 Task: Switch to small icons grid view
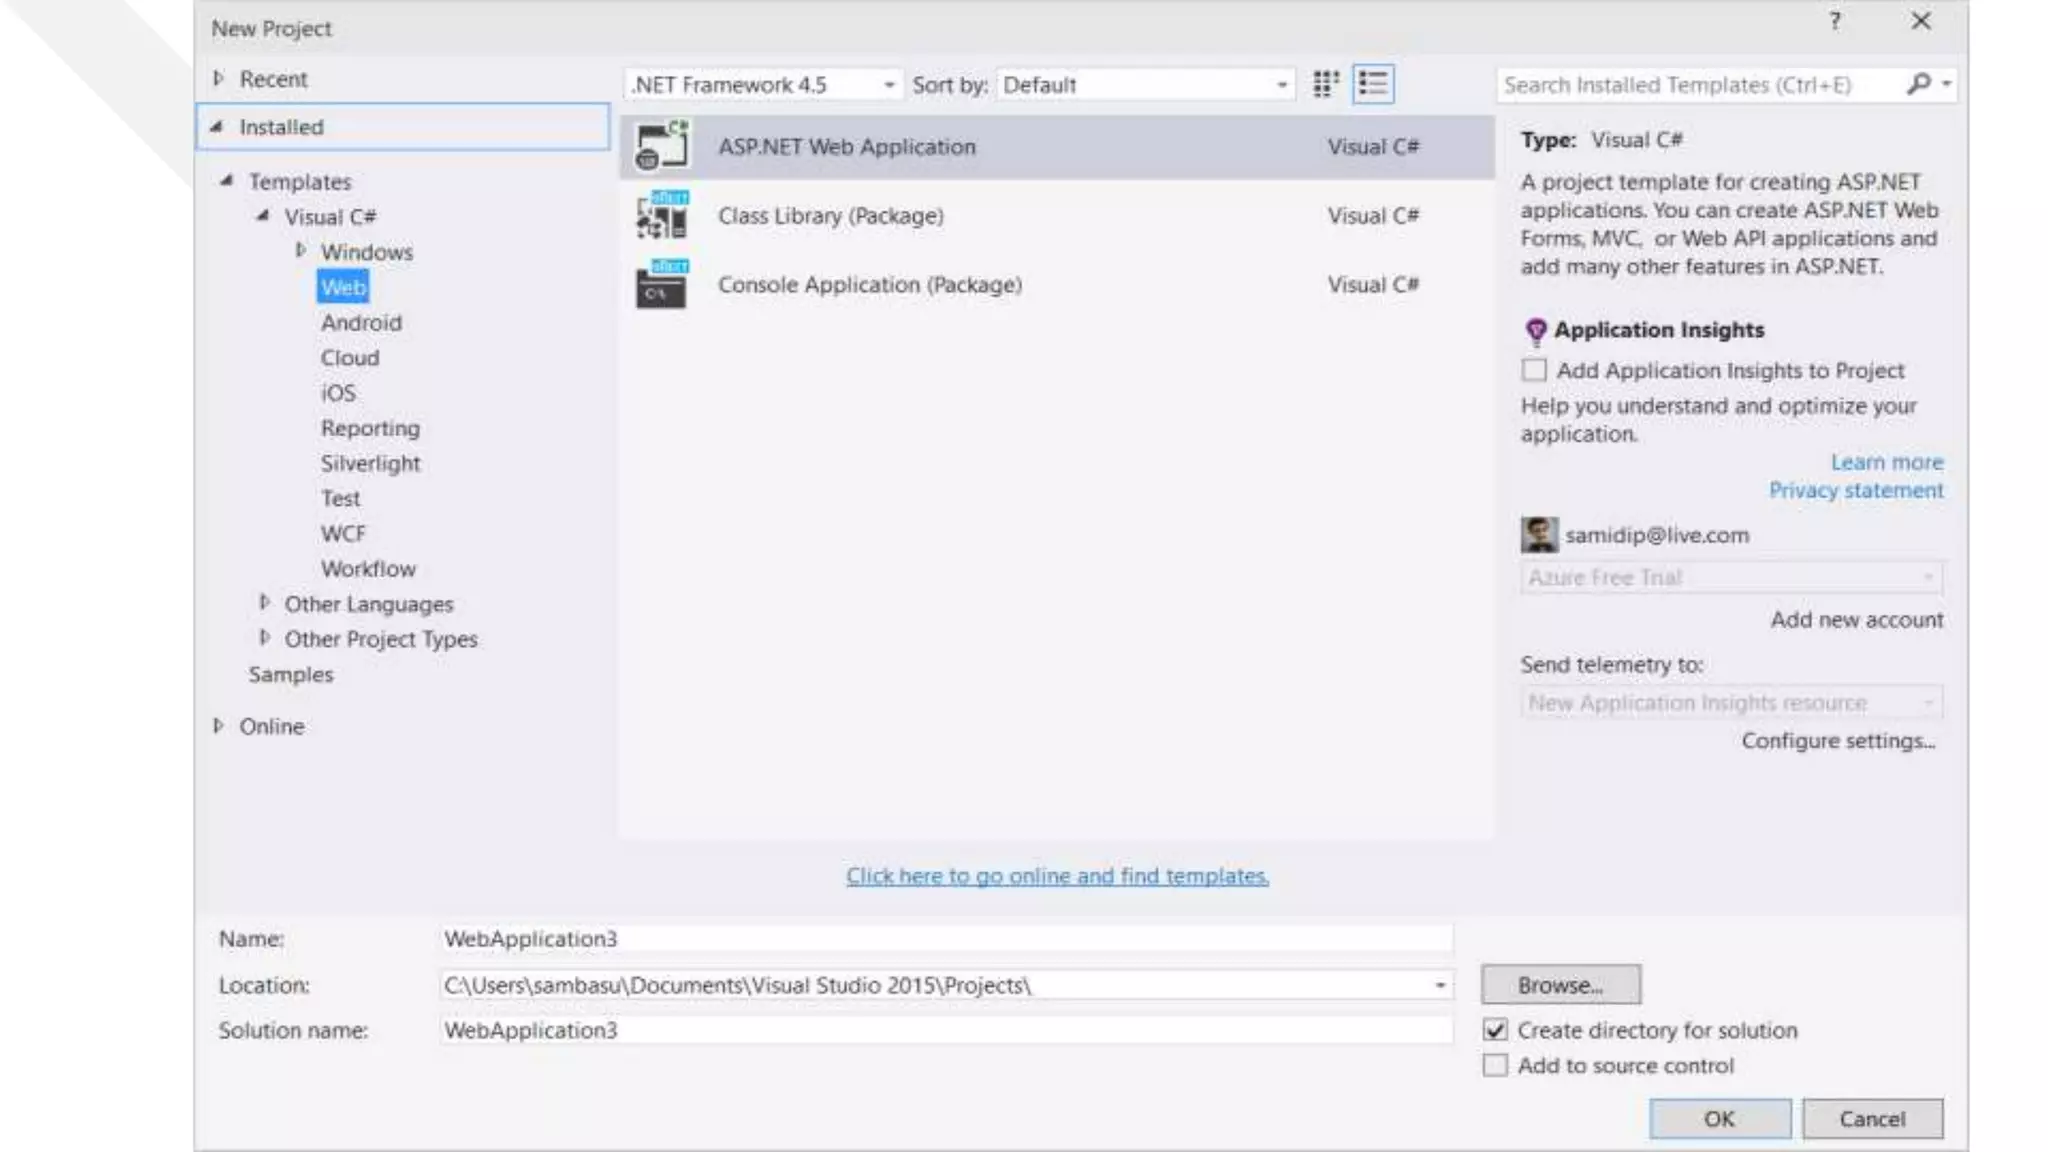(x=1325, y=84)
